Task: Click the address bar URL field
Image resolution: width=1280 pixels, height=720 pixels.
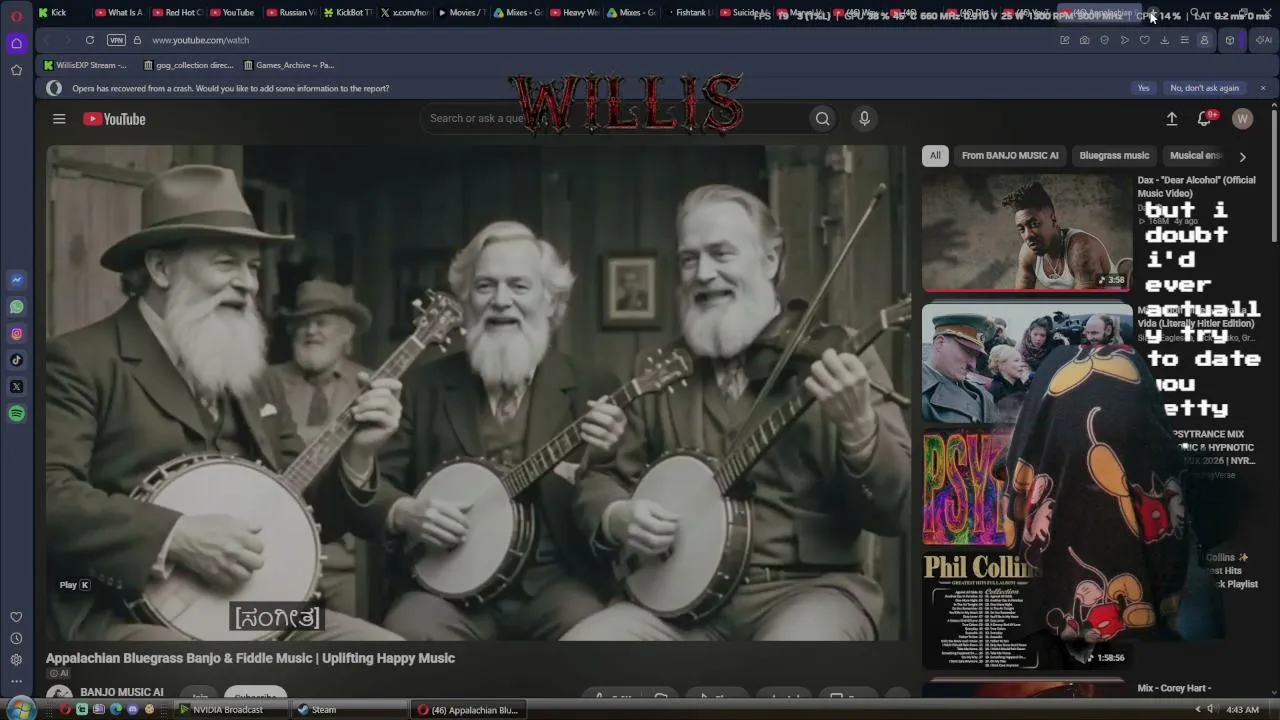Action: click(600, 40)
